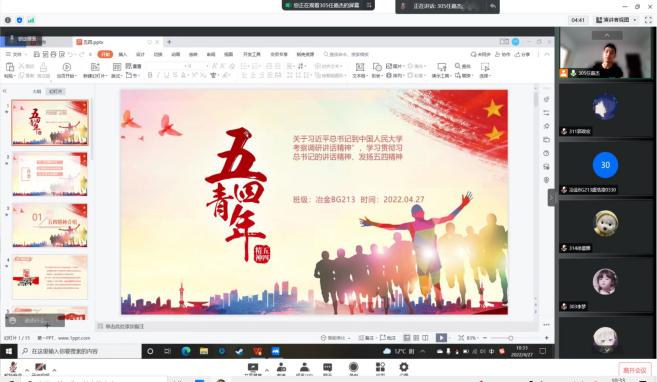Switch to normal view mode icon
This screenshot has width=657, height=382.
(406, 338)
